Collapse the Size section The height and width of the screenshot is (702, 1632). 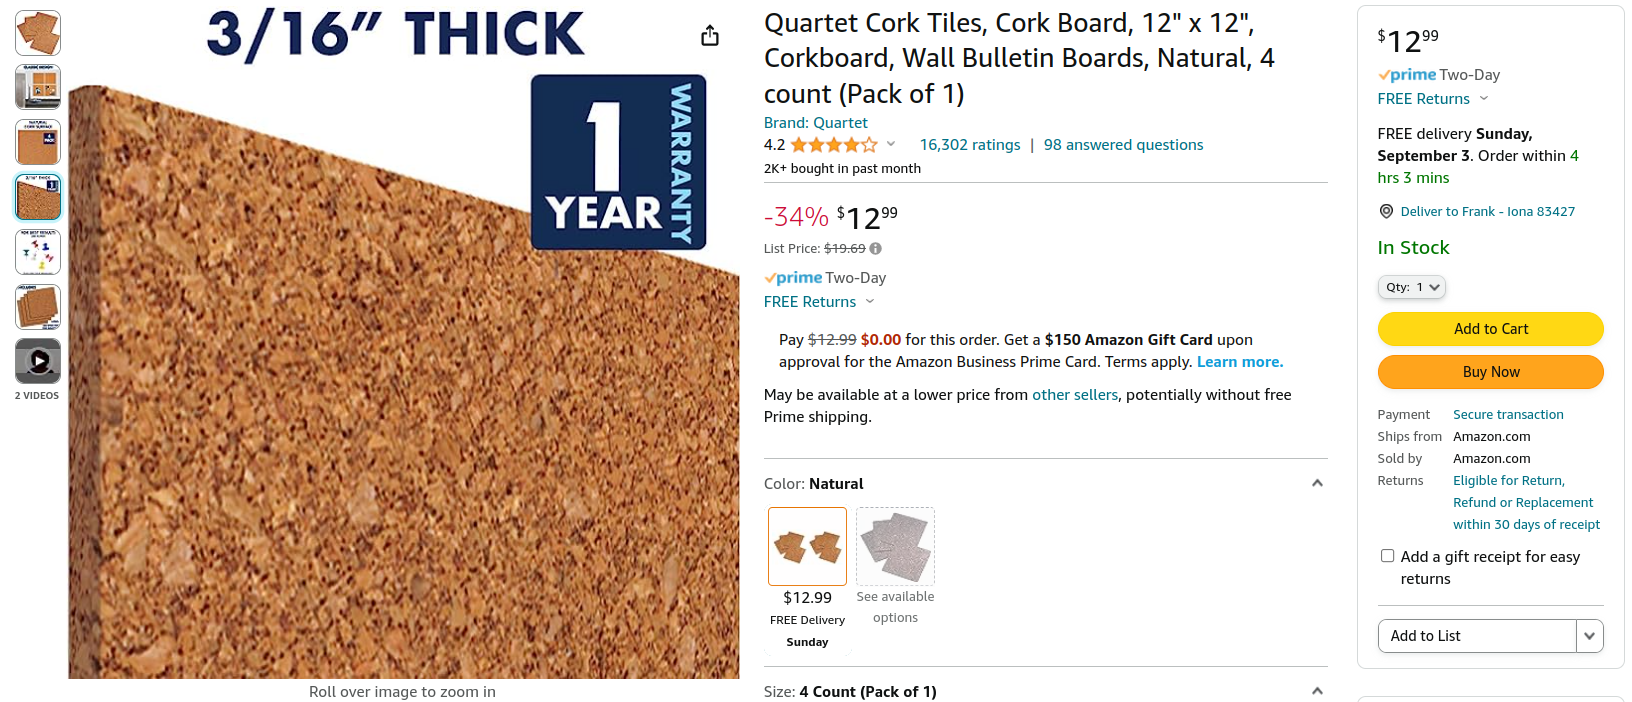[1317, 690]
